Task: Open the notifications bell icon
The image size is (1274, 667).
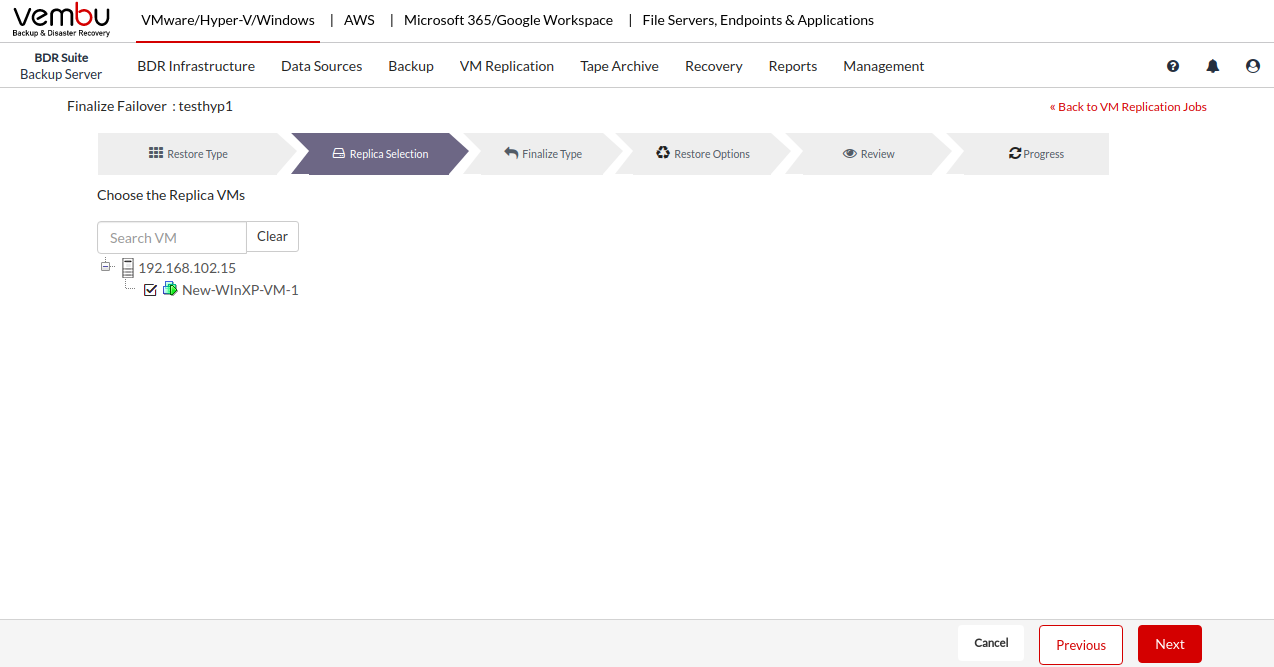Action: click(1213, 66)
